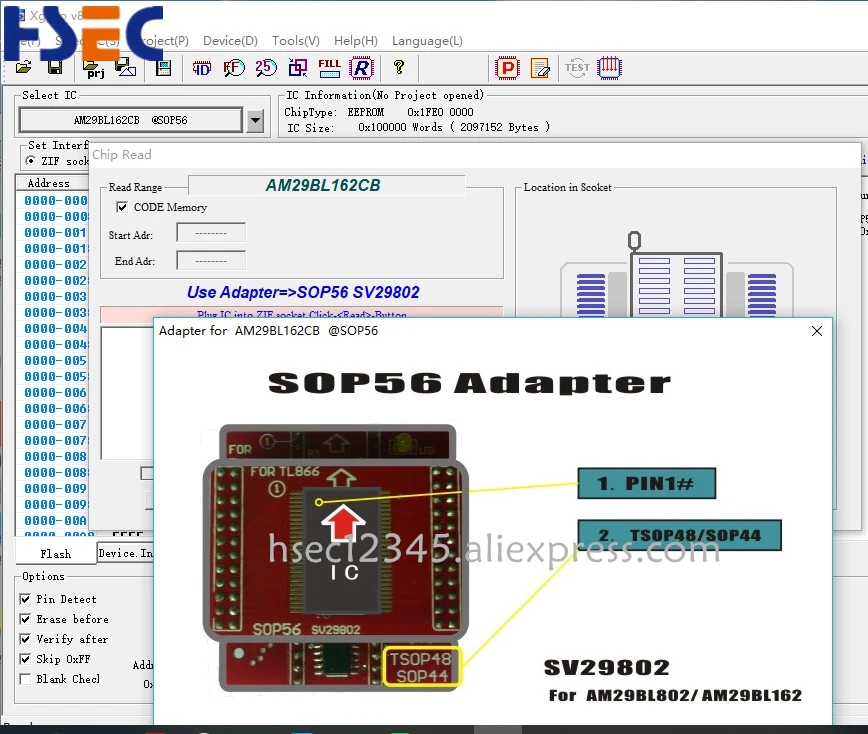
Task: Click the FF blank check toolbar icon
Action: pos(234,68)
